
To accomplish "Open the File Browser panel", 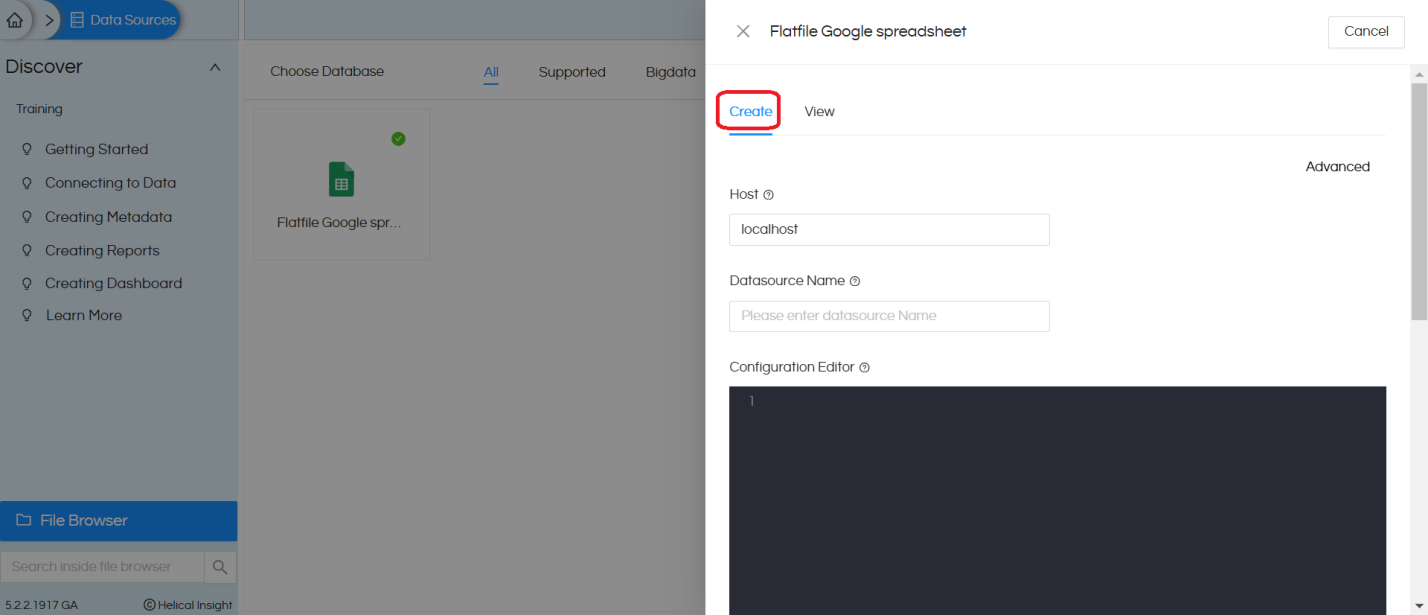I will point(118,521).
